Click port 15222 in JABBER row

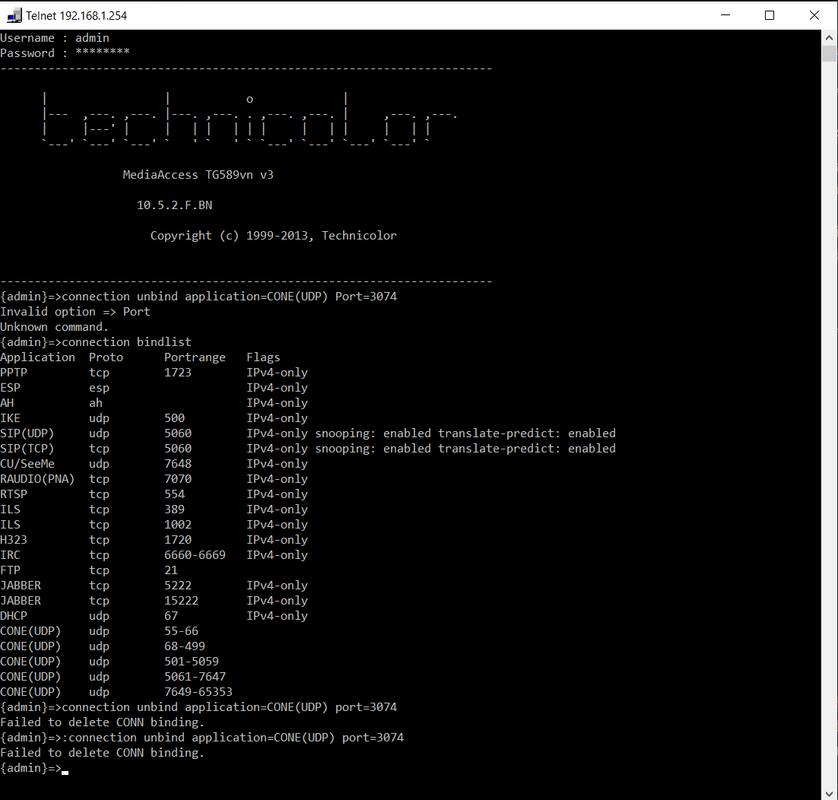181,601
